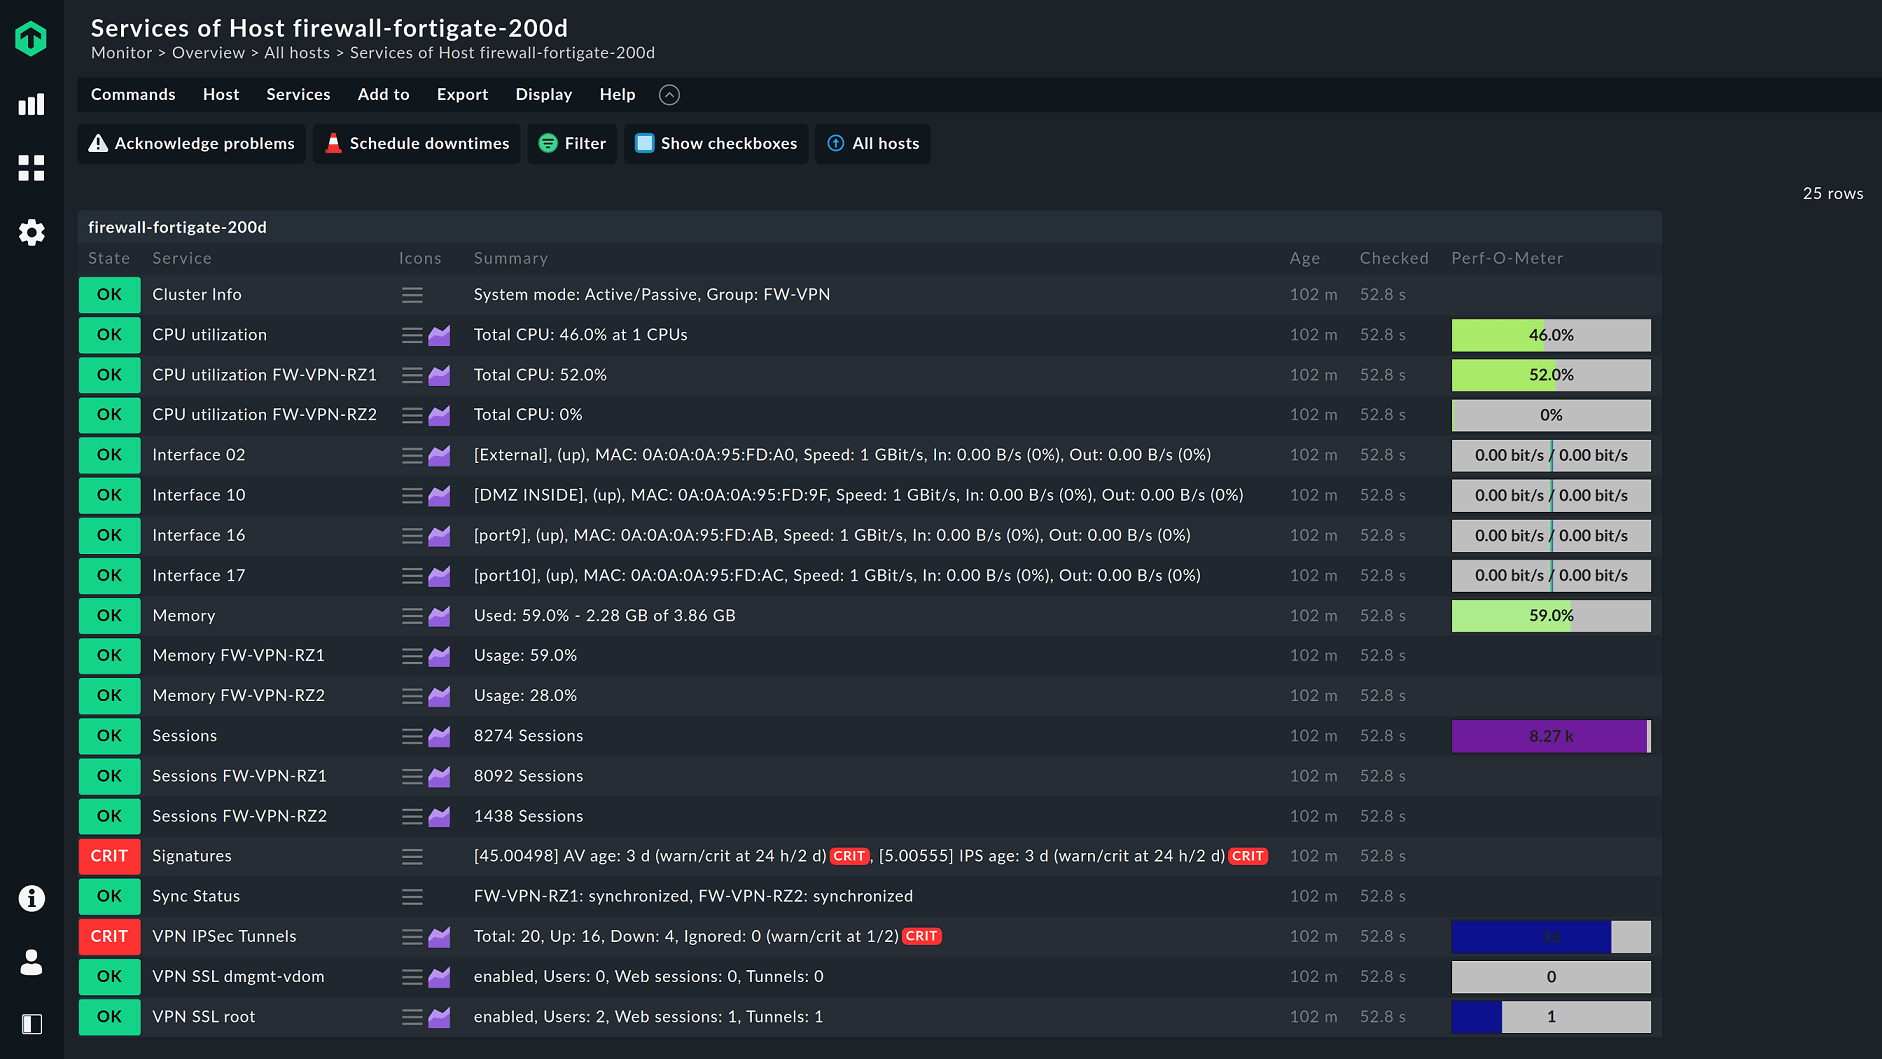Viewport: 1882px width, 1059px height.
Task: Sort by Age column header
Action: [1305, 258]
